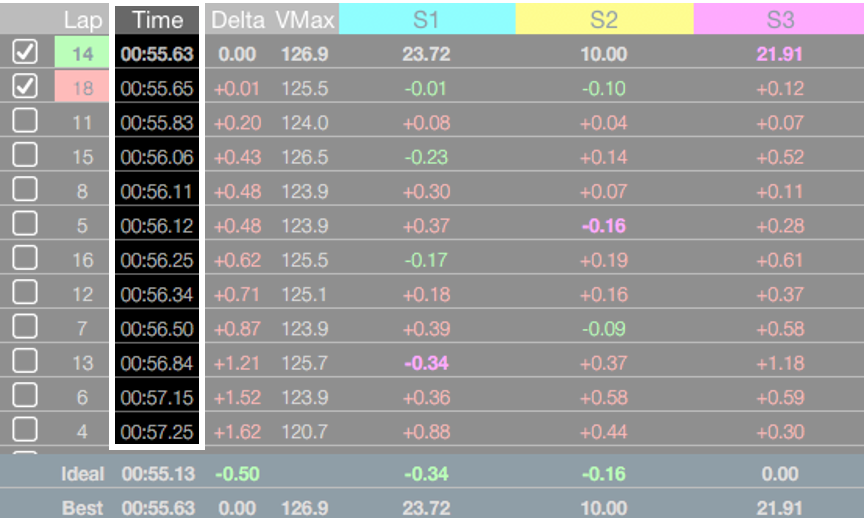Click delta +0.43 in lap 15 row

pyautogui.click(x=237, y=157)
